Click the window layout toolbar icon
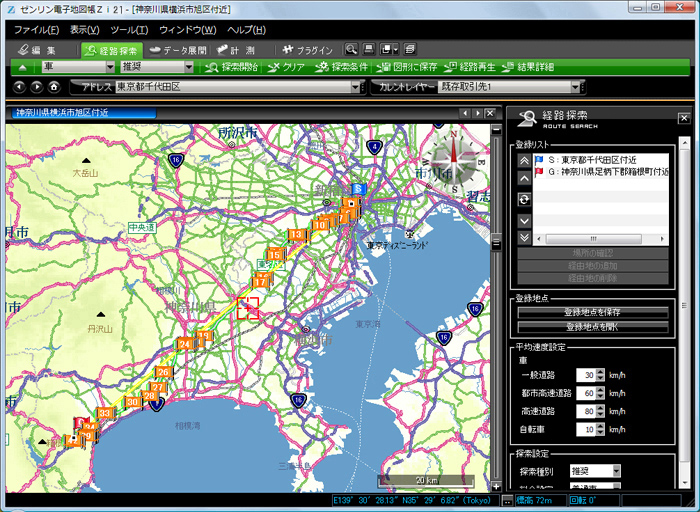The image size is (700, 512). (386, 49)
